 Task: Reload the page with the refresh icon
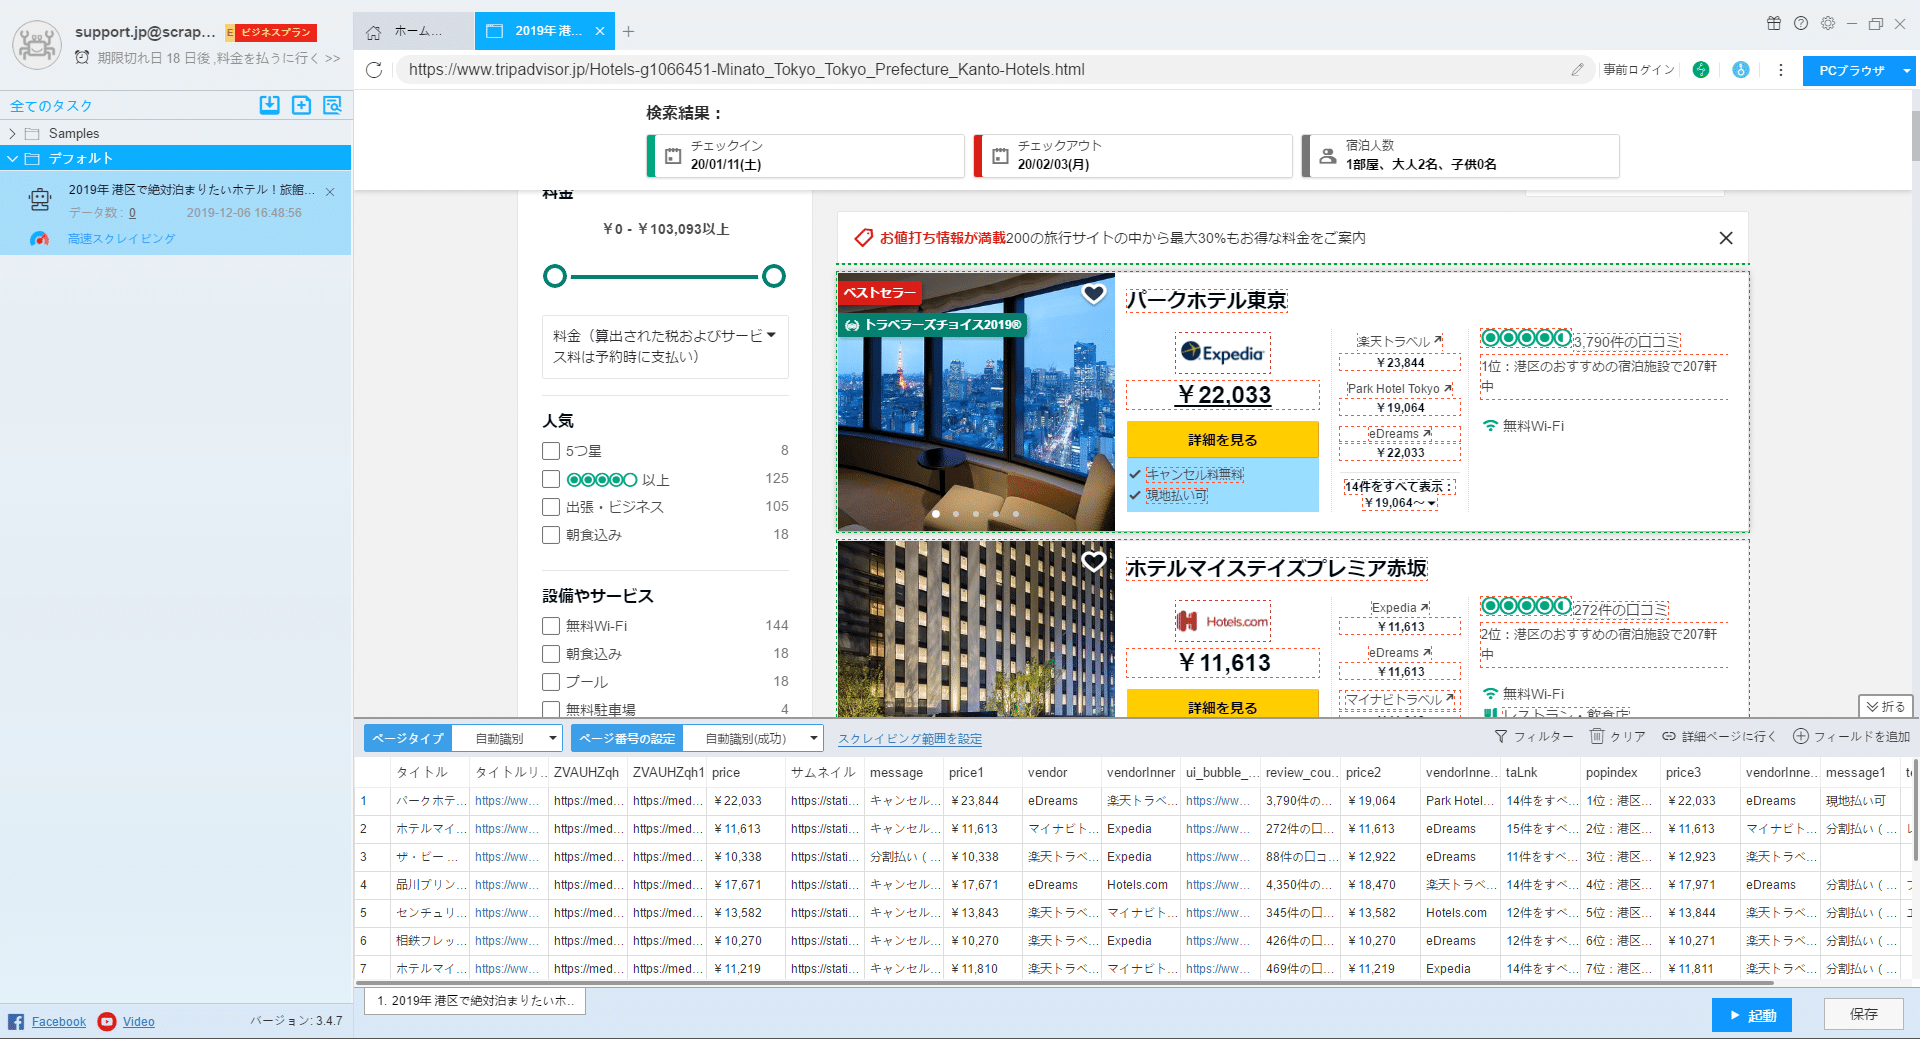(x=374, y=70)
